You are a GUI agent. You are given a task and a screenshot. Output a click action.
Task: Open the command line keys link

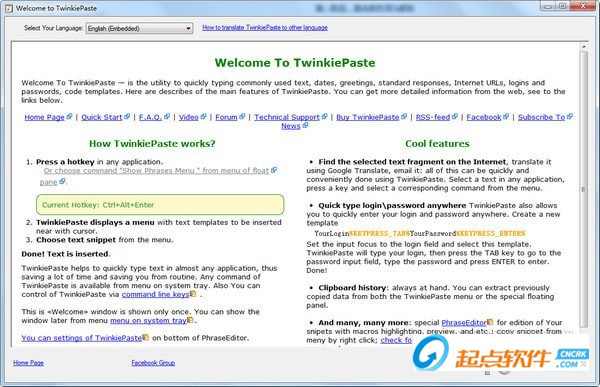pyautogui.click(x=155, y=294)
